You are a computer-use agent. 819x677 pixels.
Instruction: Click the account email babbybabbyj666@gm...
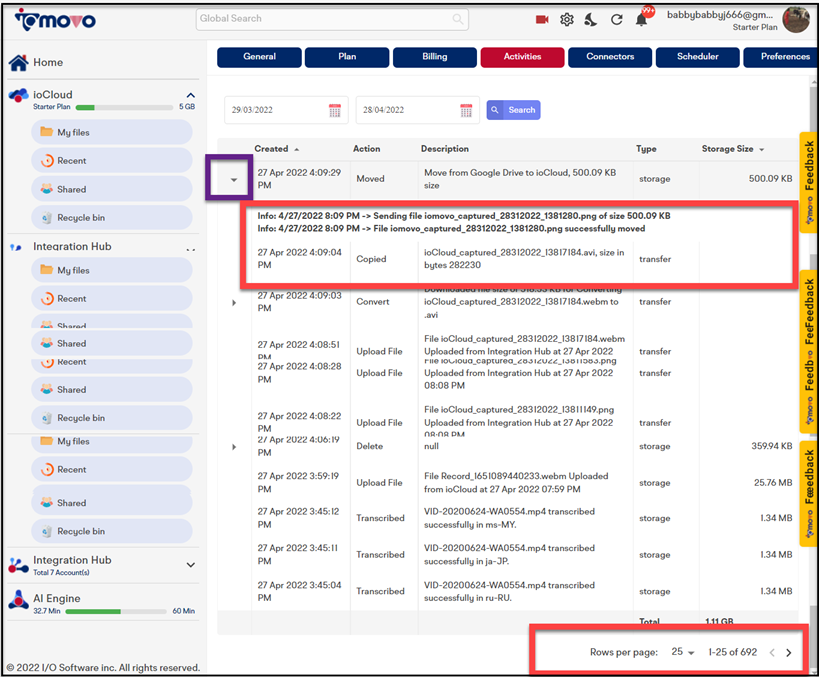point(720,15)
